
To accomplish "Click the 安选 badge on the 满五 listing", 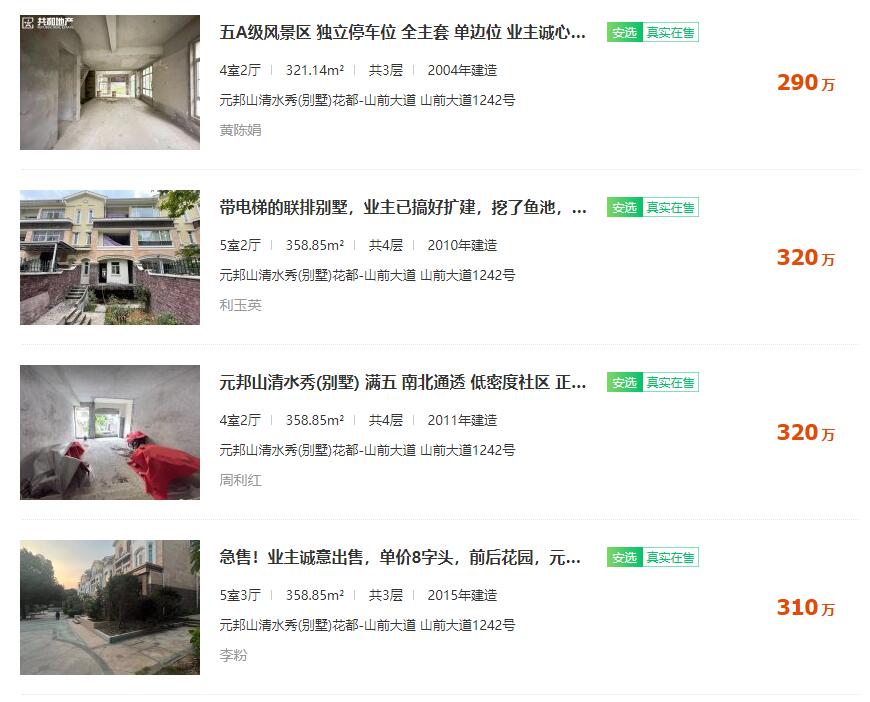I will [624, 382].
